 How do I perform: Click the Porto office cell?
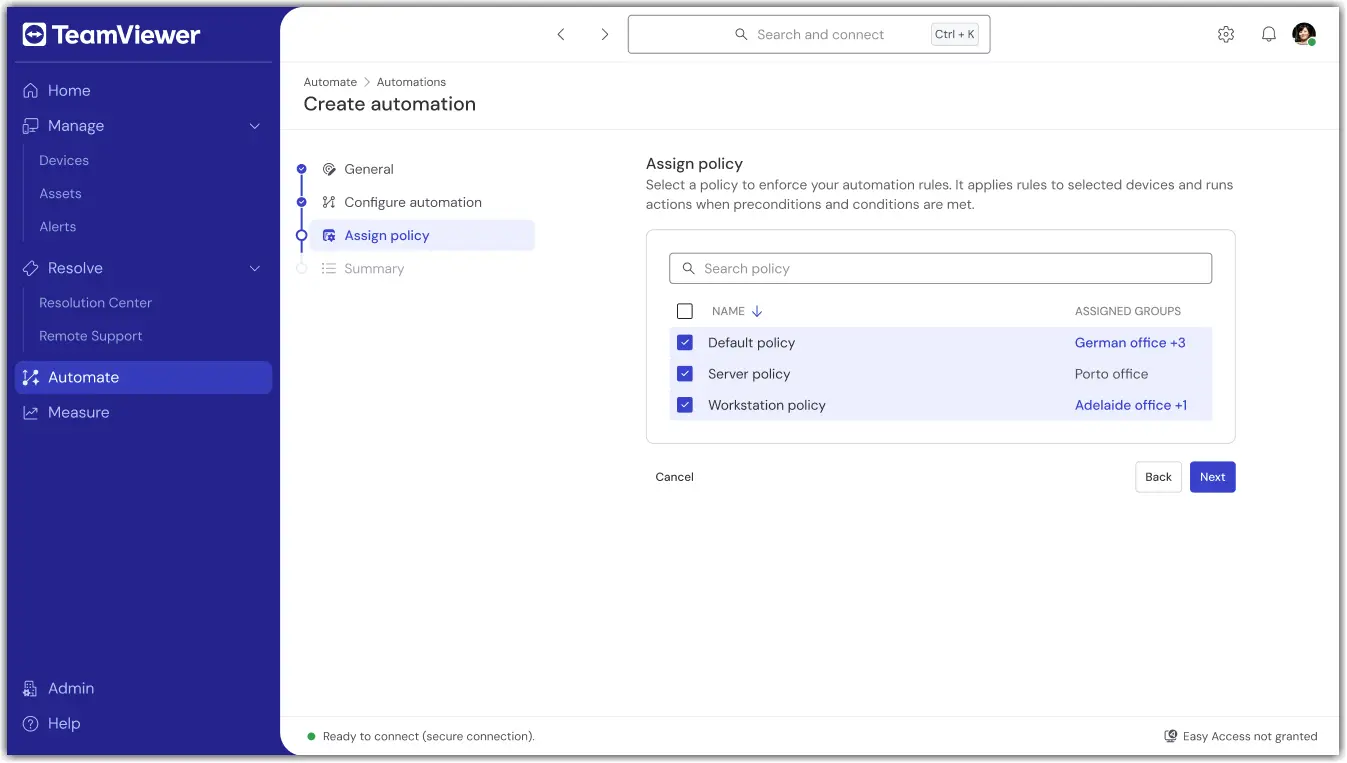coord(1112,374)
